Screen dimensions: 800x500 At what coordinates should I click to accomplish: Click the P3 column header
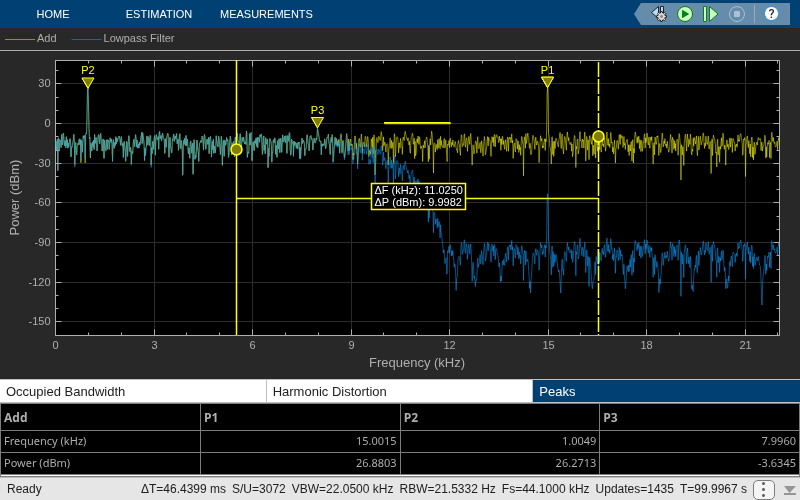coord(699,417)
